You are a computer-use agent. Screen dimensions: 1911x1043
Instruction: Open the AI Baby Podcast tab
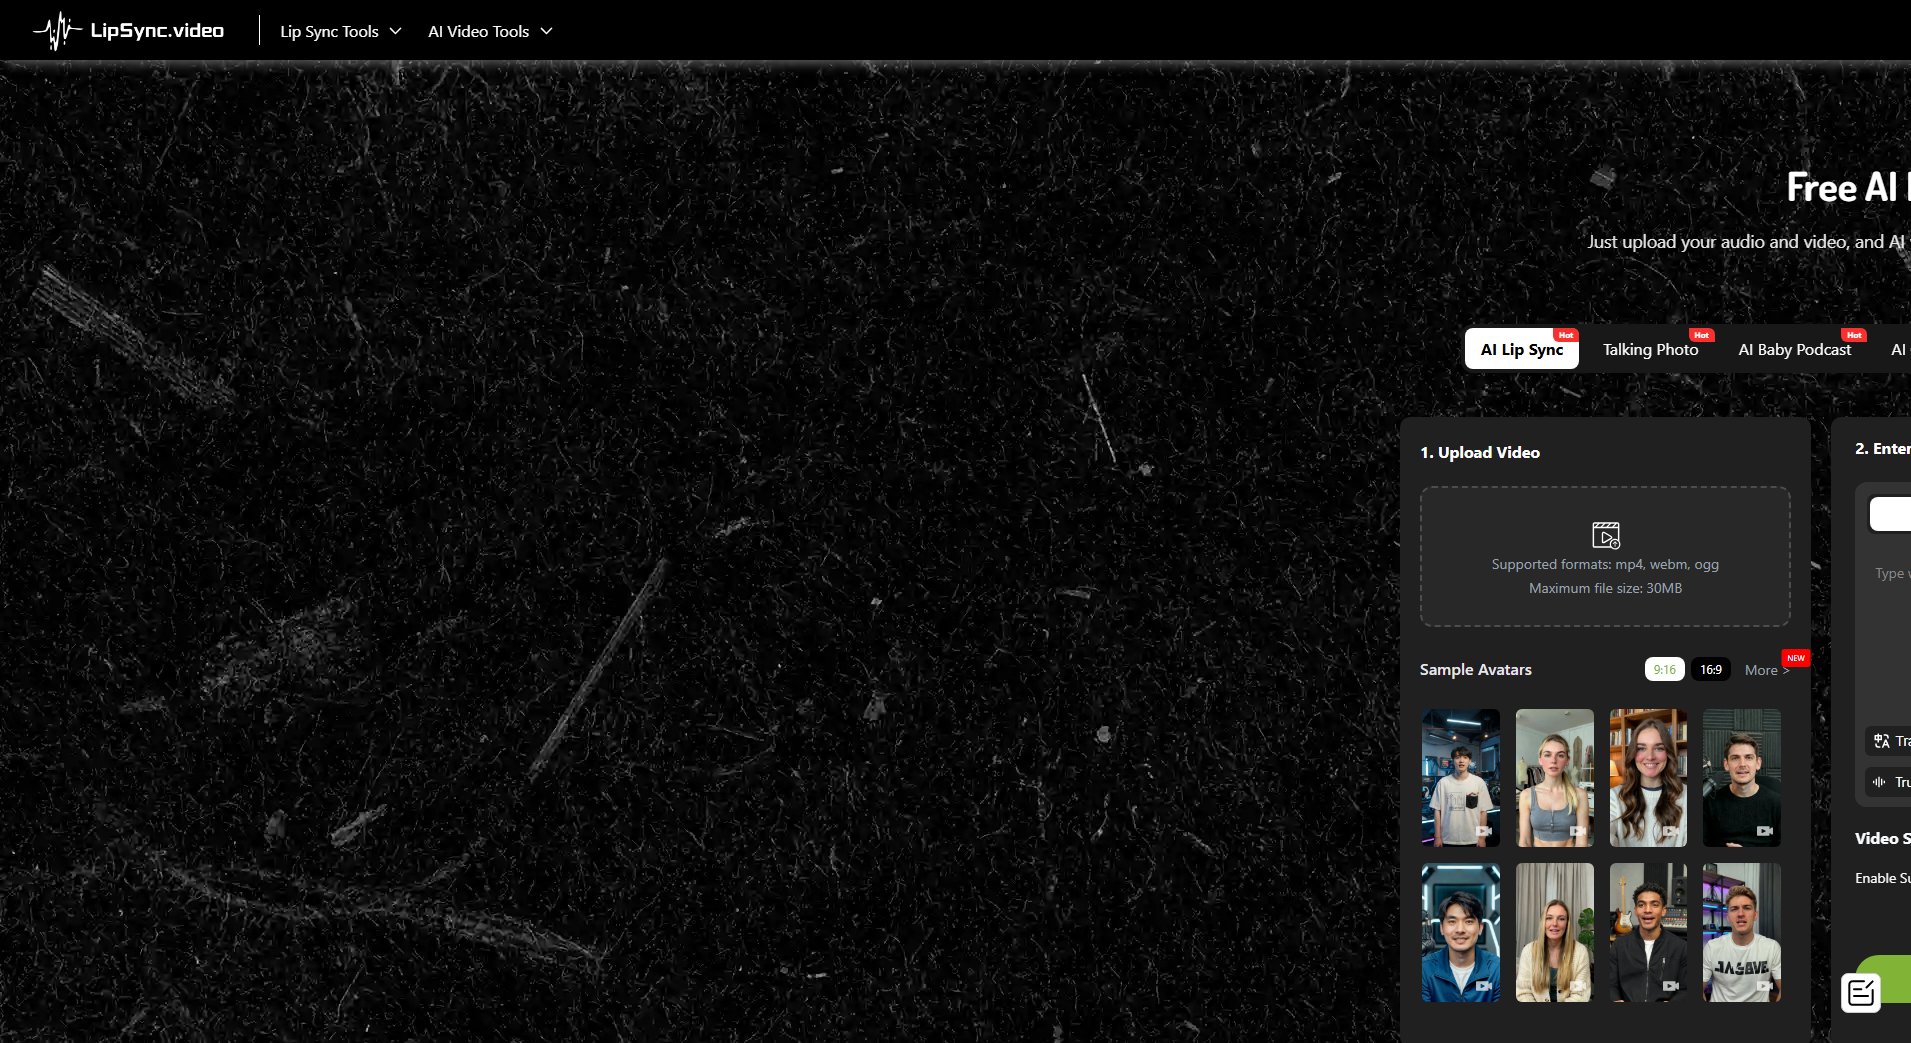[x=1794, y=350]
